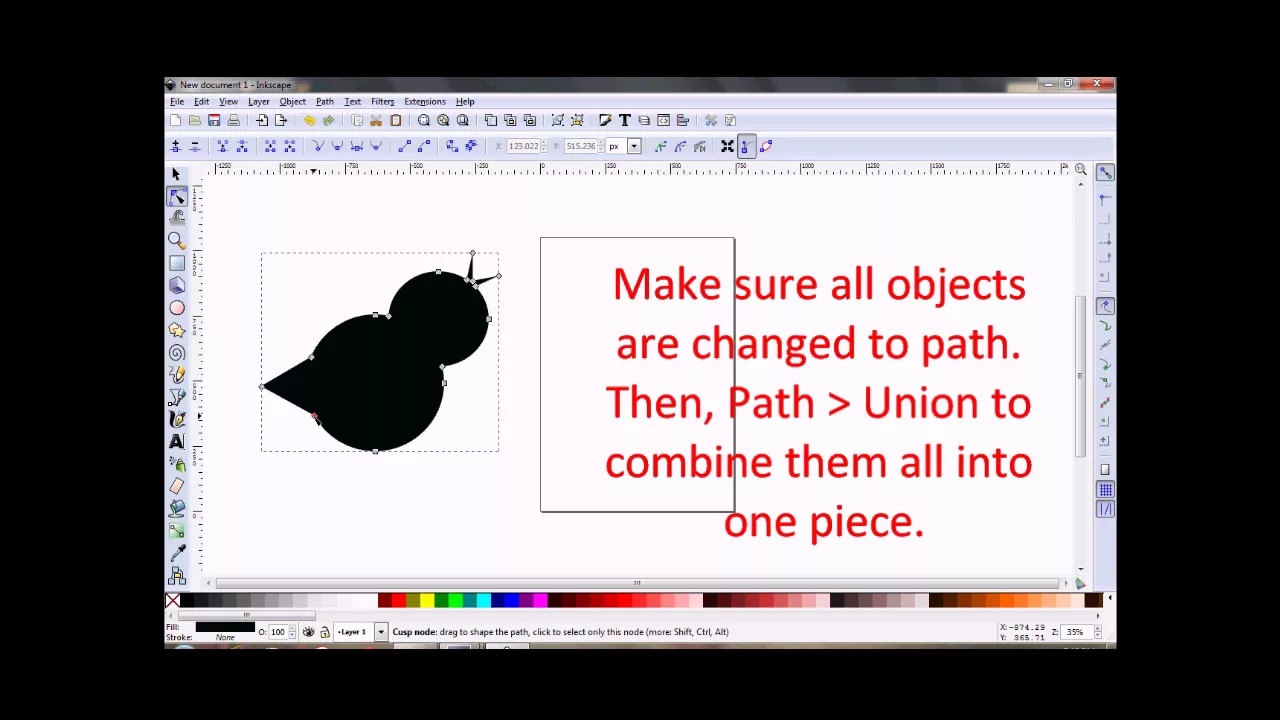Click the None stroke indicator
The height and width of the screenshot is (720, 1280).
[225, 638]
